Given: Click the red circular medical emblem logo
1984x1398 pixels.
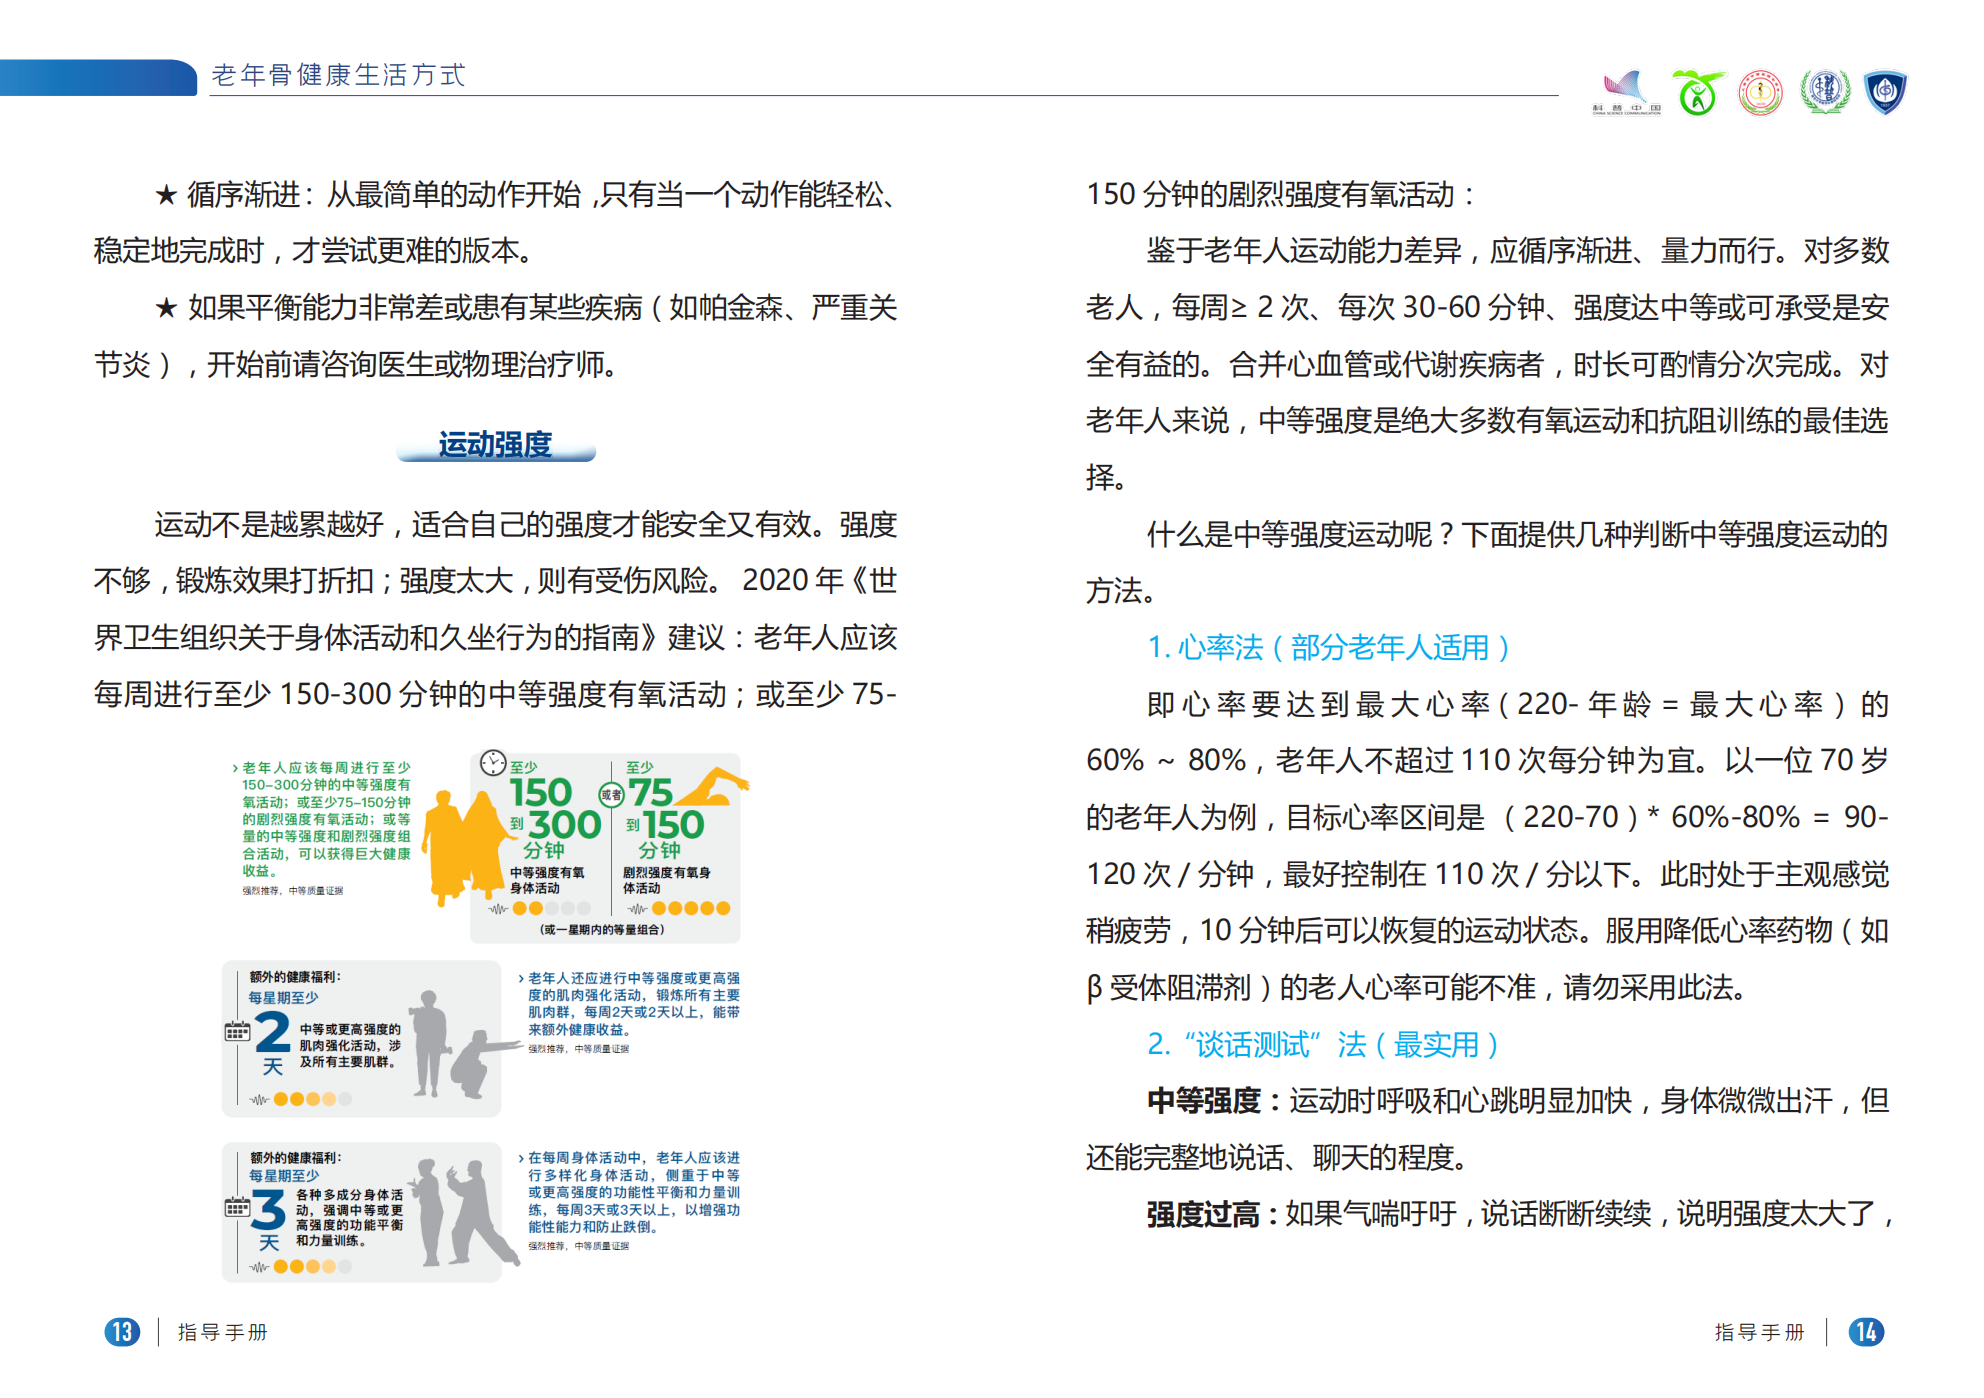Looking at the screenshot, I should (1761, 93).
